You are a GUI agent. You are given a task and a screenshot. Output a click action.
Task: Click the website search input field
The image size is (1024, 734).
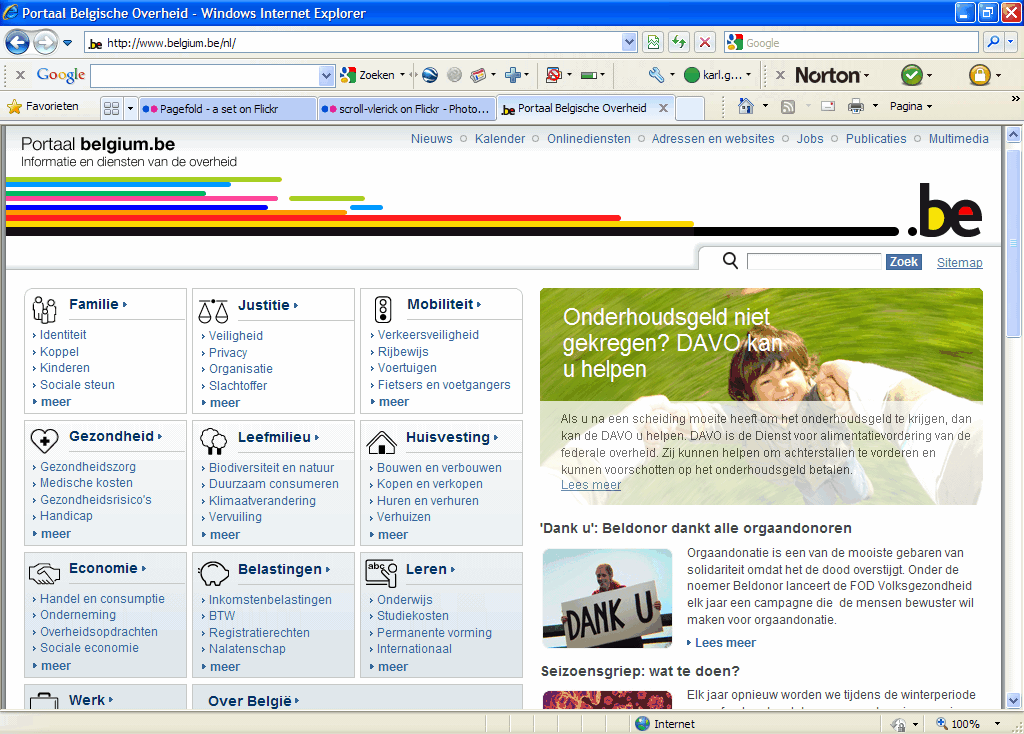(x=814, y=262)
